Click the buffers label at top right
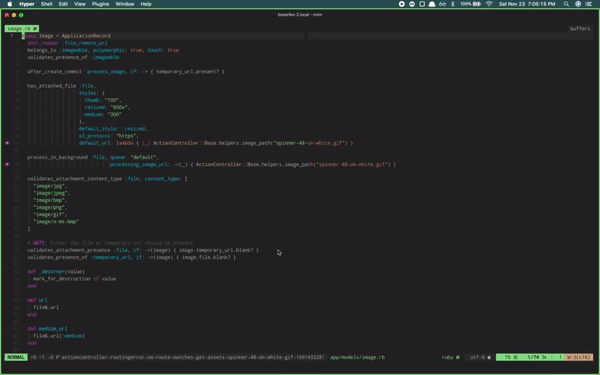Image resolution: width=600 pixels, height=375 pixels. pyautogui.click(x=580, y=29)
